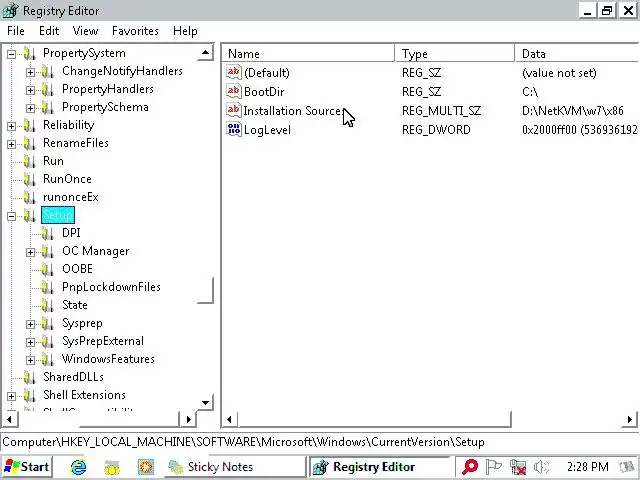
Task: Open the View menu
Action: [x=85, y=31]
